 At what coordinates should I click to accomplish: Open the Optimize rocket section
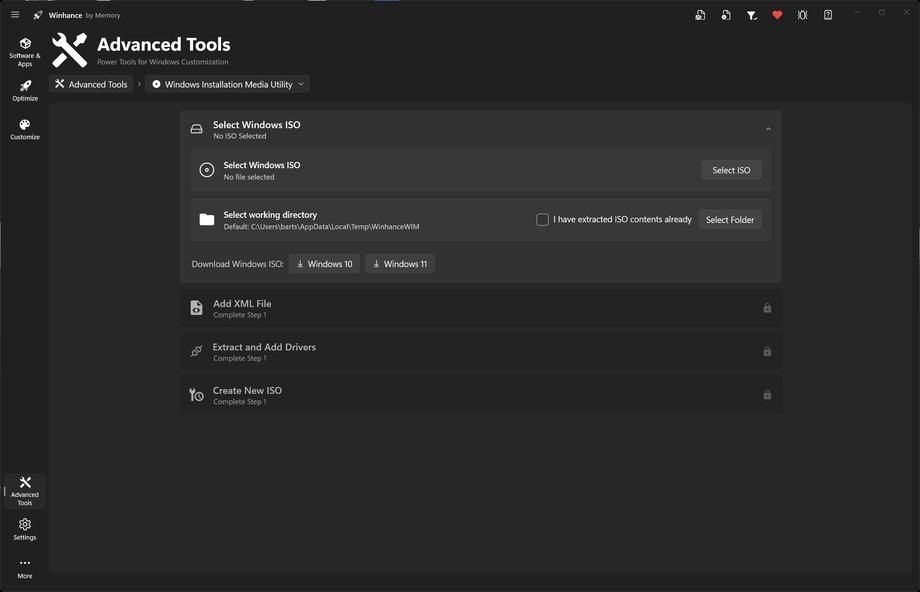[25, 91]
